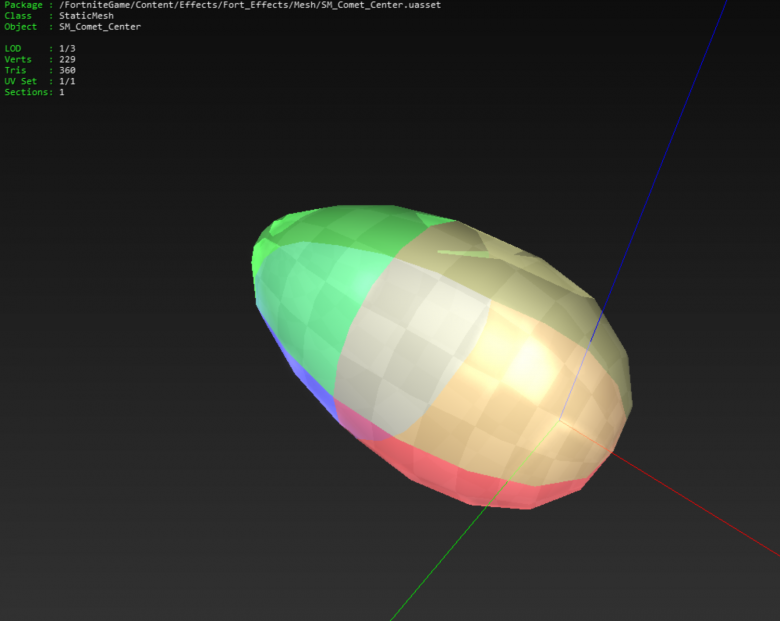This screenshot has width=780, height=621.
Task: Click the Class label
Action: [x=18, y=16]
